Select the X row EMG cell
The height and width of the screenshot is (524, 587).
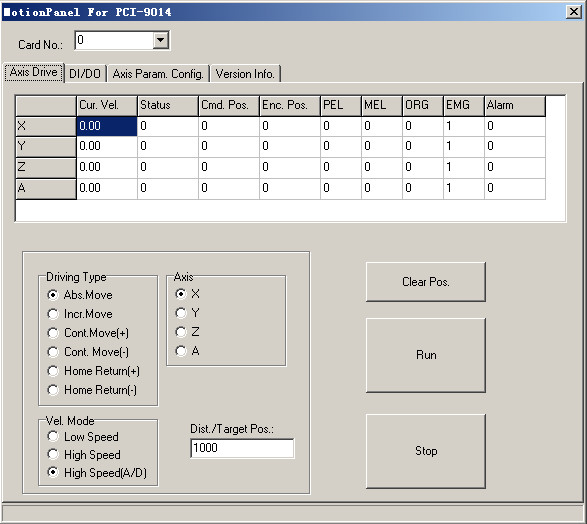point(463,126)
